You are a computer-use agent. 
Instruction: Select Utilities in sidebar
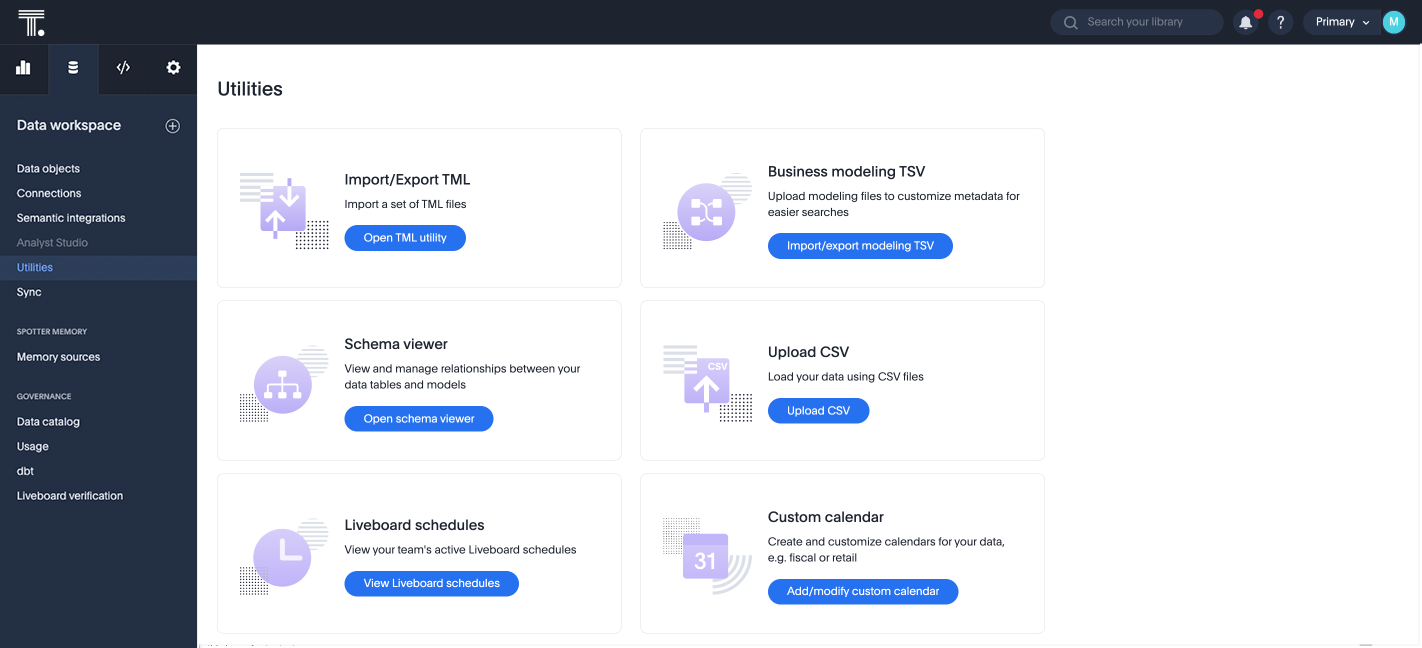pos(98,267)
